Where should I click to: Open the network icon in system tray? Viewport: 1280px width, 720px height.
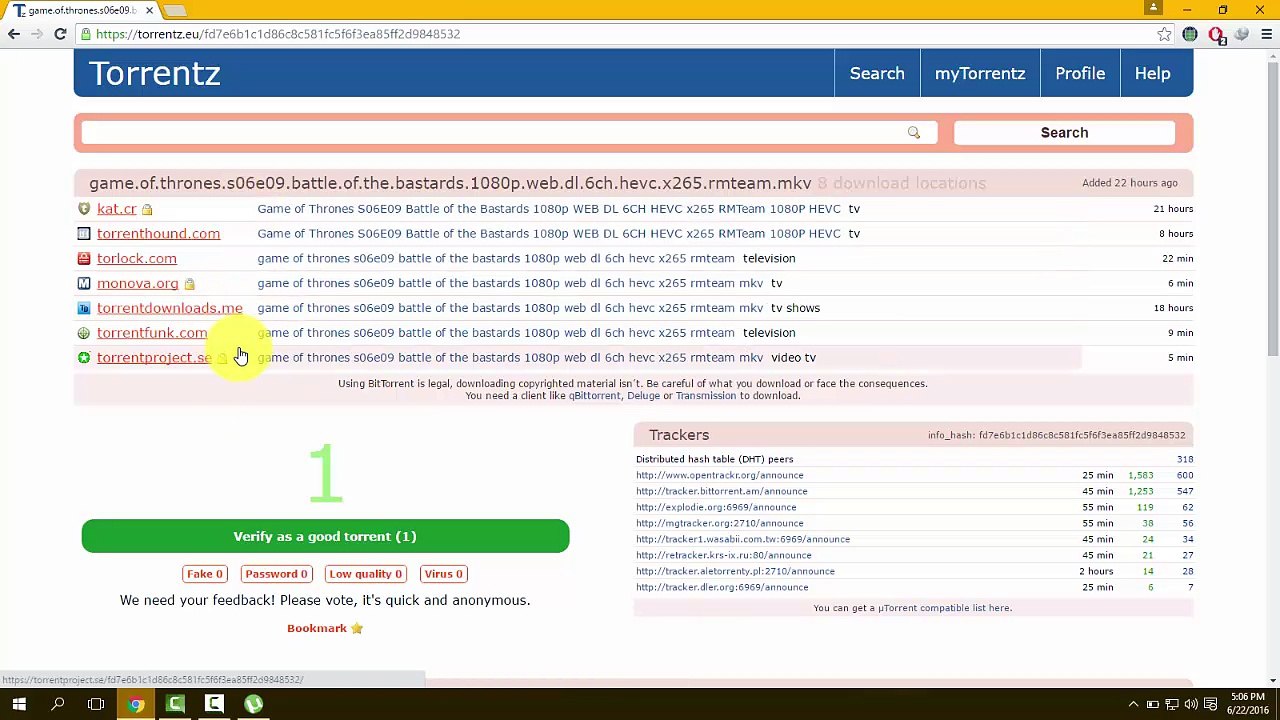click(x=1172, y=704)
